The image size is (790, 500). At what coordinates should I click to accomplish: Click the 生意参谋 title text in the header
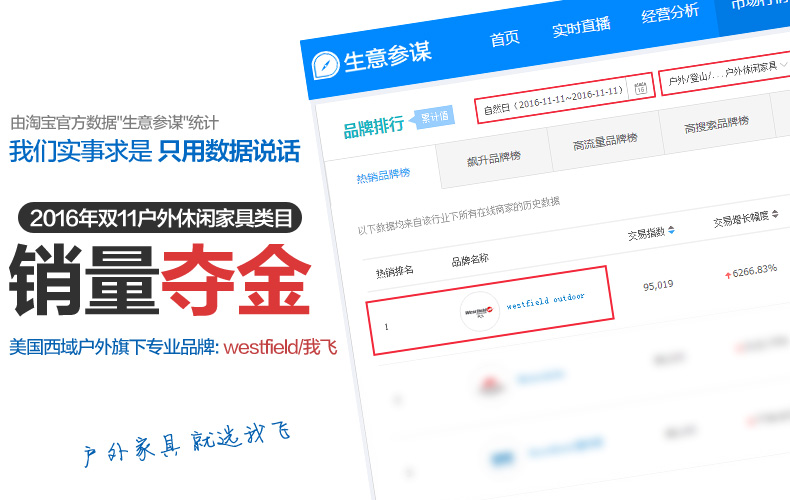pyautogui.click(x=387, y=56)
